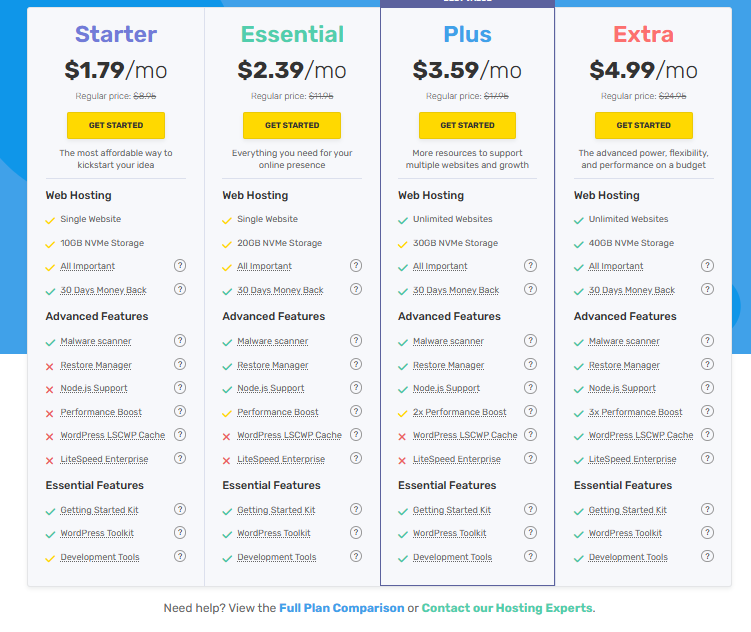
Task: Open the Full Plan Comparison link
Action: (x=341, y=608)
